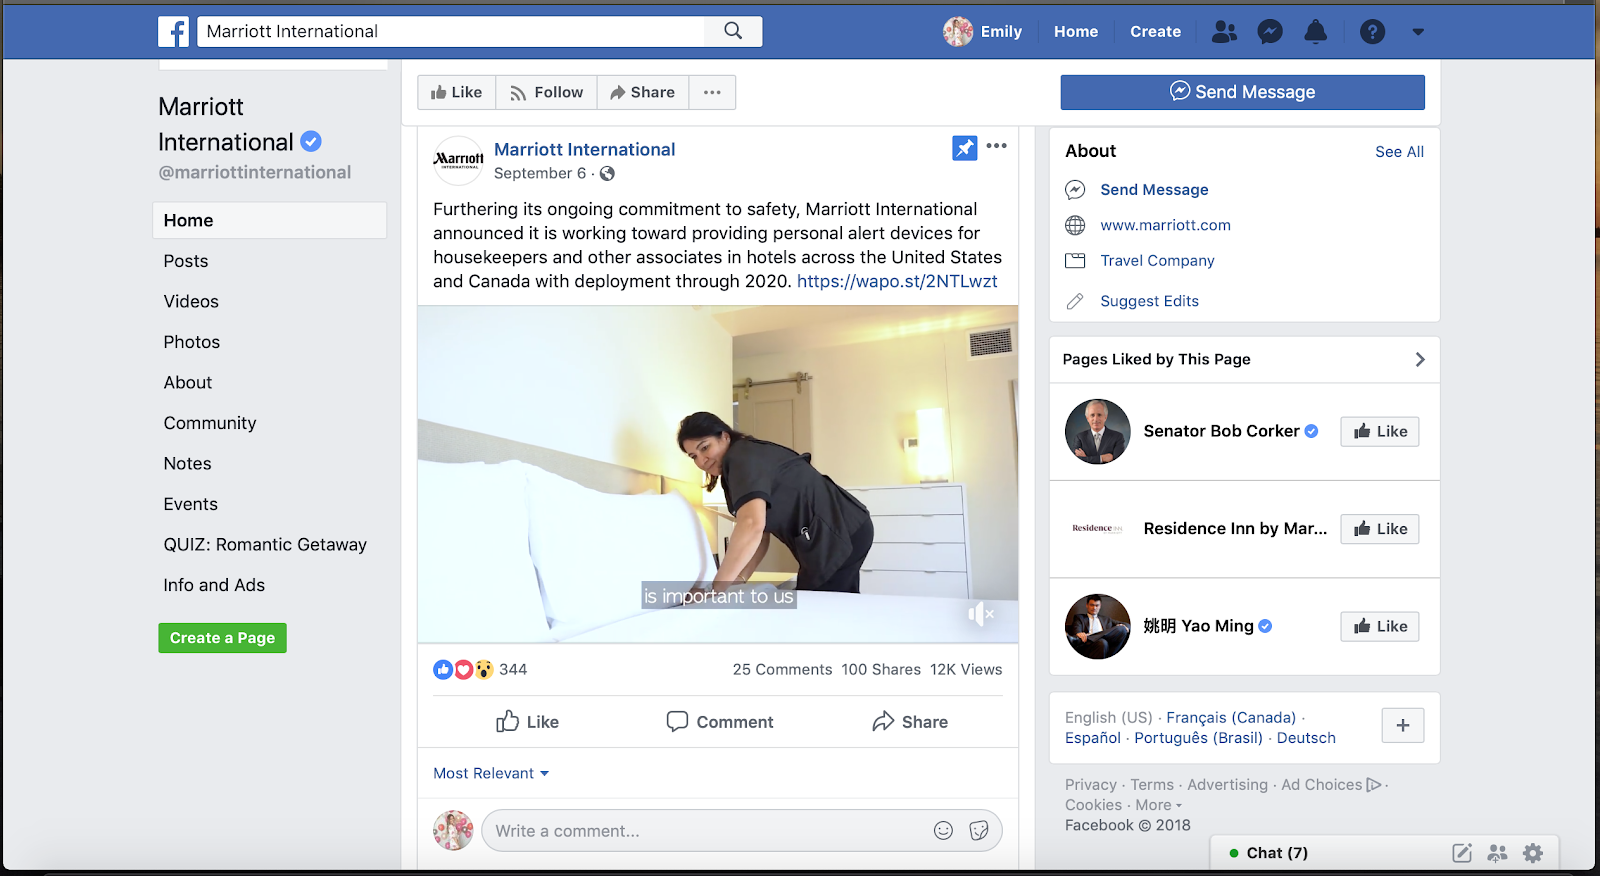Viewport: 1600px width, 876px height.
Task: Click the Ad Choices link
Action: pos(1331,785)
